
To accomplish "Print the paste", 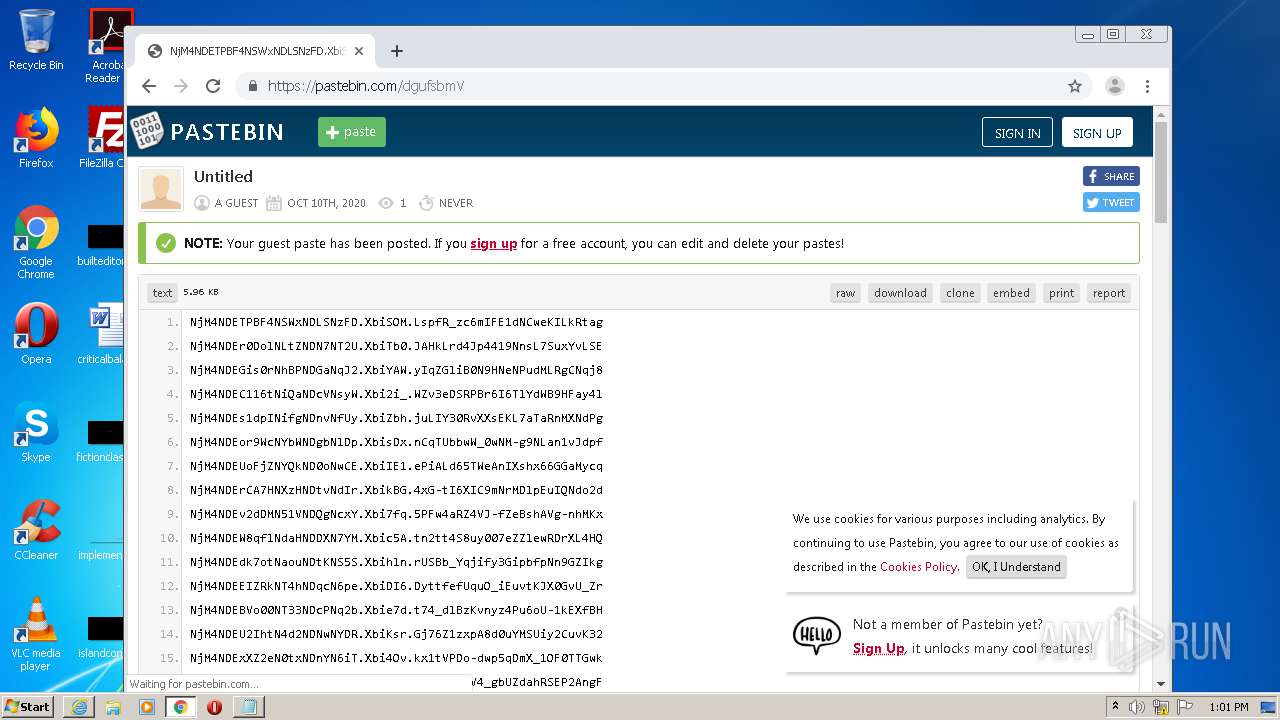I will (x=1061, y=293).
